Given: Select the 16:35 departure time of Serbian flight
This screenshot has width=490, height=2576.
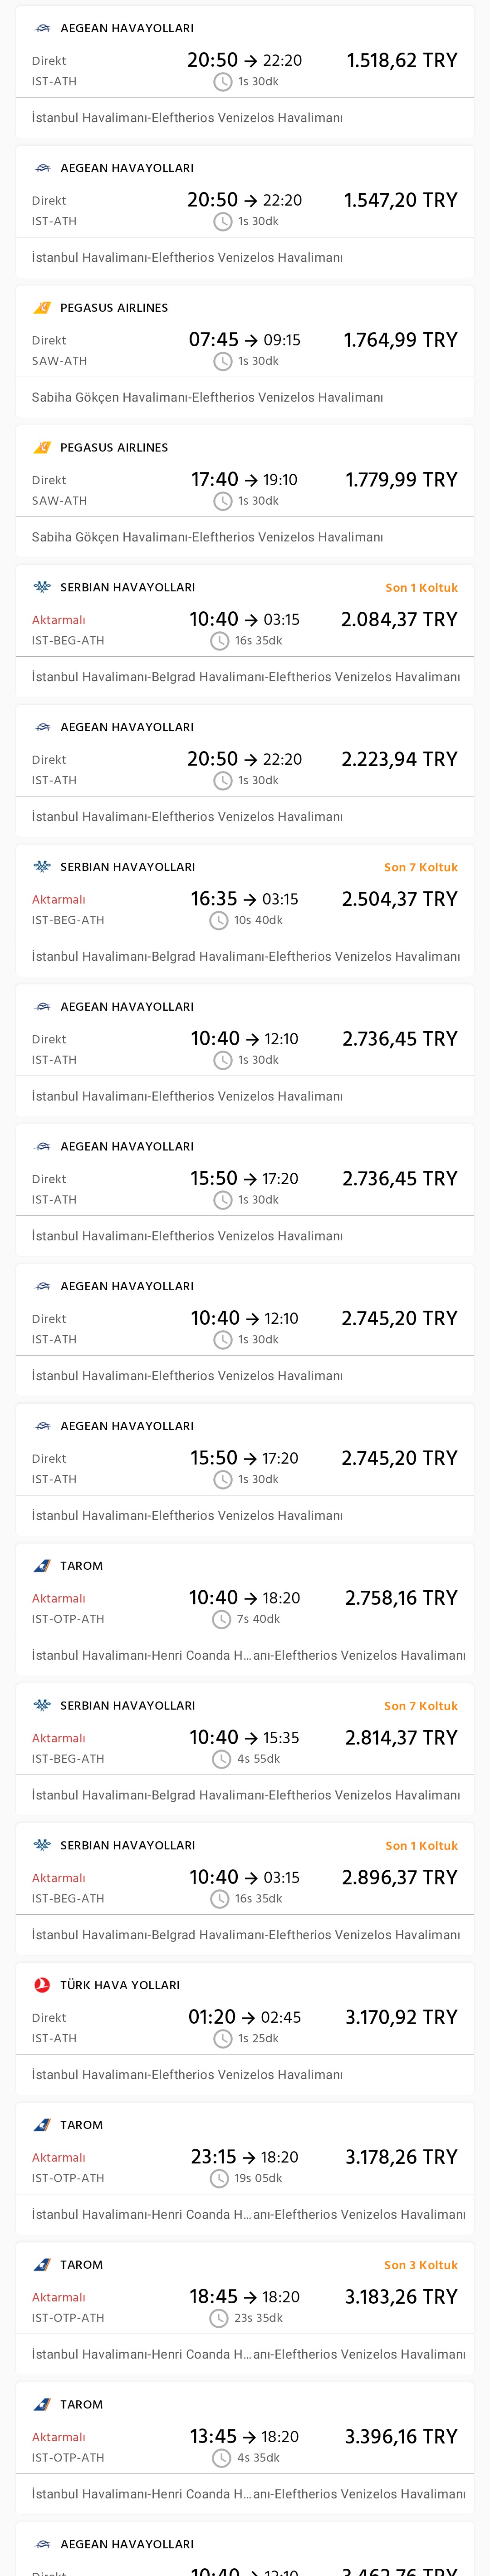Looking at the screenshot, I should tap(214, 899).
